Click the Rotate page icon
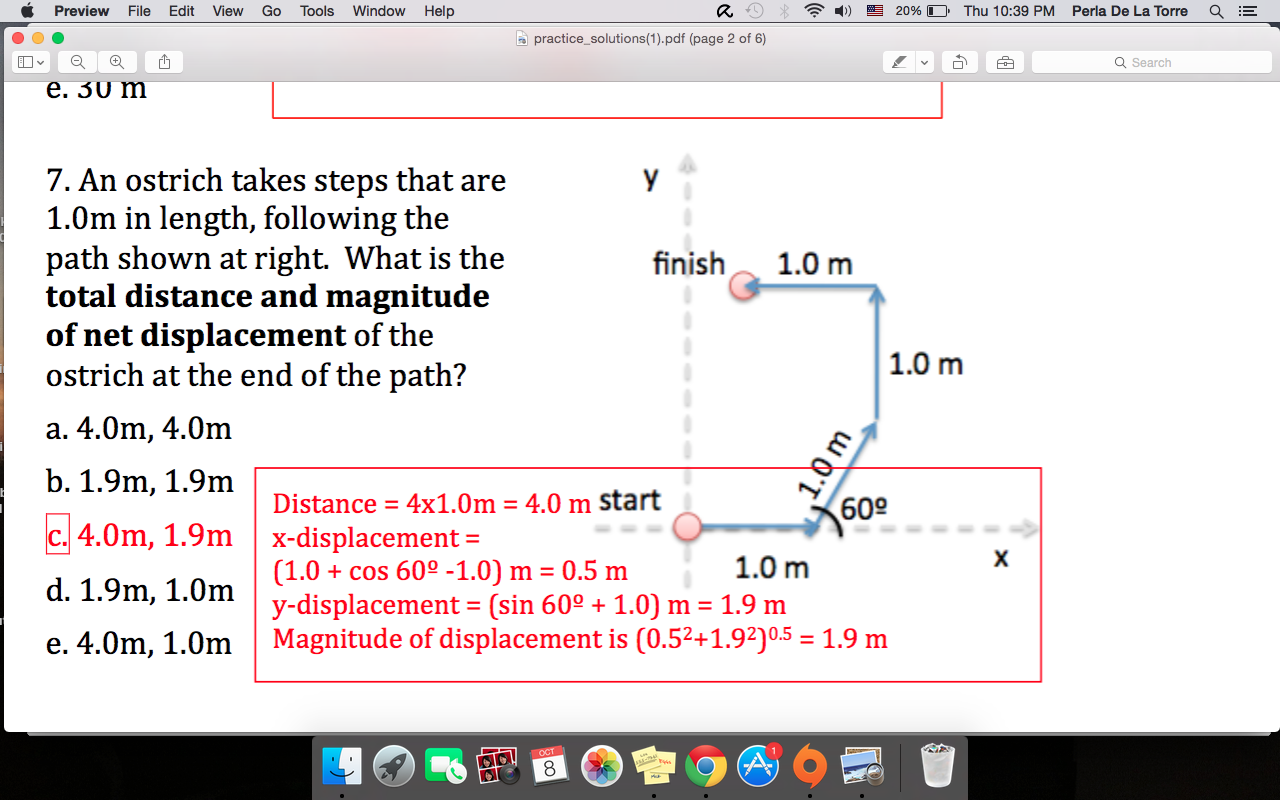The image size is (1280, 800). point(959,61)
